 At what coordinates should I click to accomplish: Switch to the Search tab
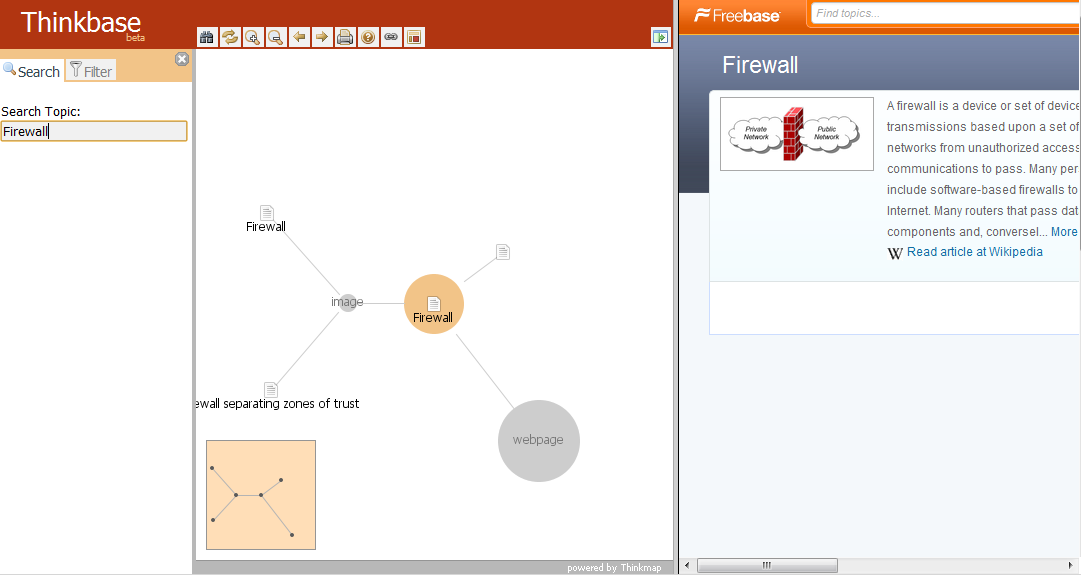pyautogui.click(x=32, y=71)
